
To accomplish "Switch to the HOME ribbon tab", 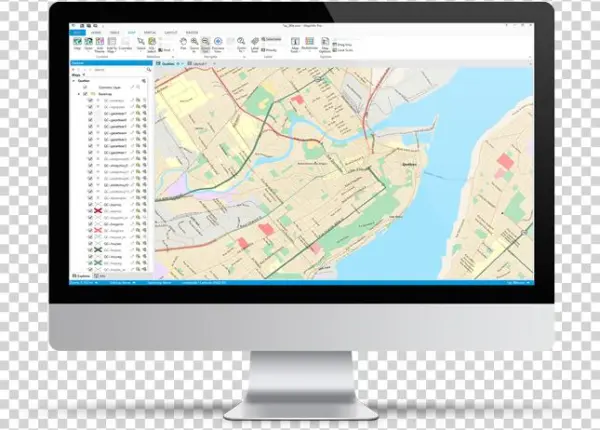I will pyautogui.click(x=96, y=33).
